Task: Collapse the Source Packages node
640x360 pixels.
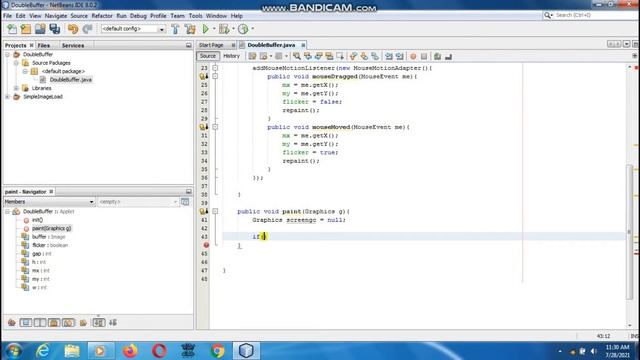Action: 16,63
